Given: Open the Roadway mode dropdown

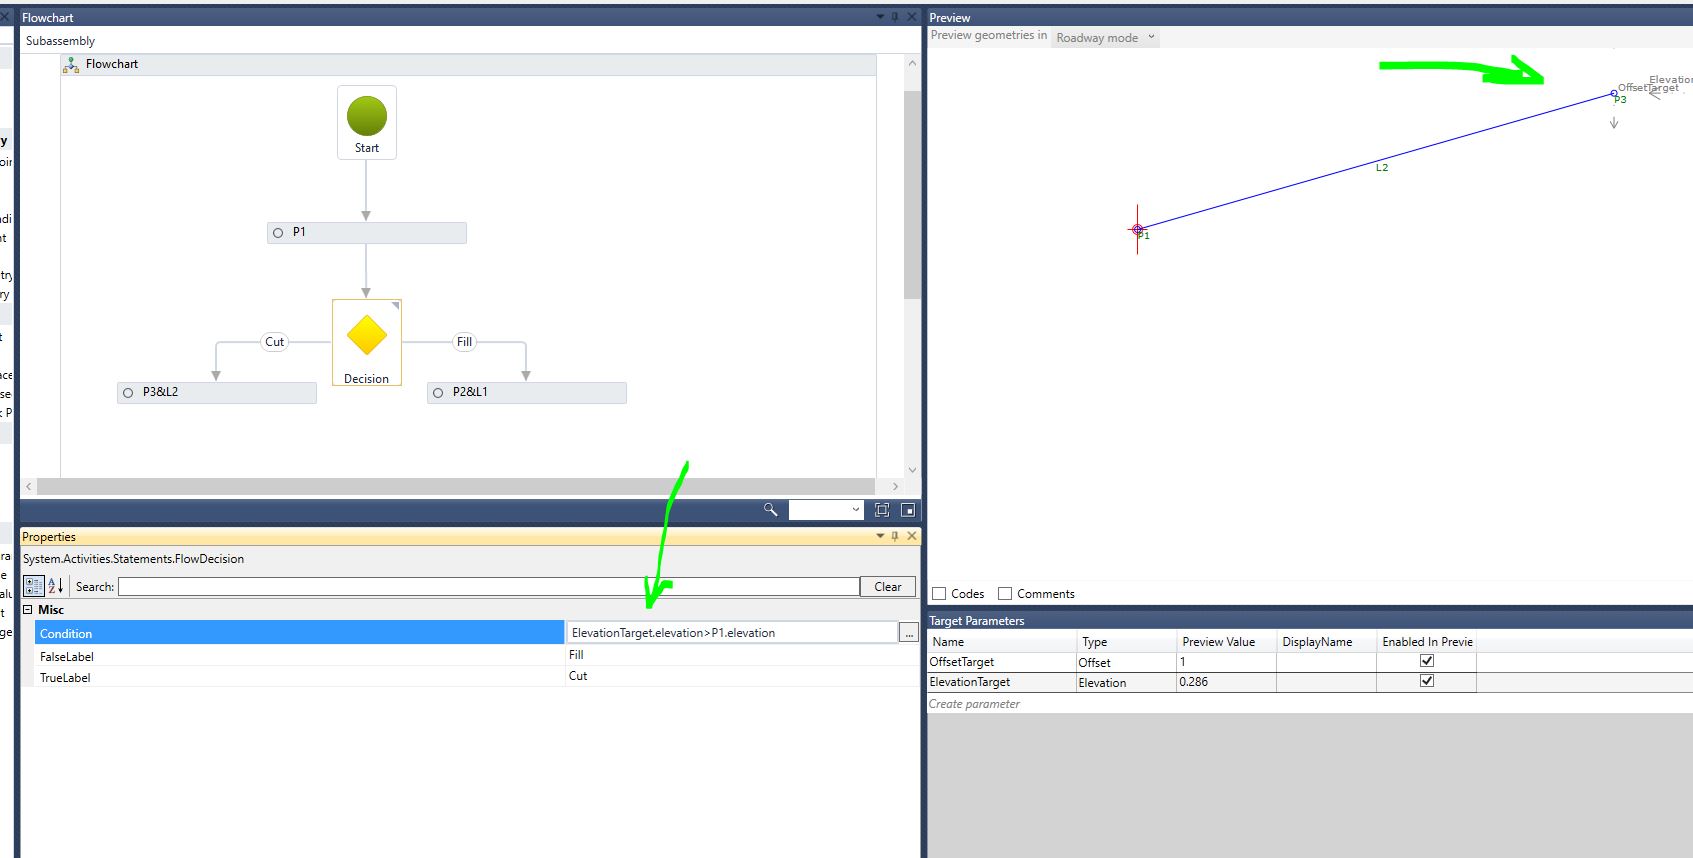Looking at the screenshot, I should click(x=1105, y=38).
